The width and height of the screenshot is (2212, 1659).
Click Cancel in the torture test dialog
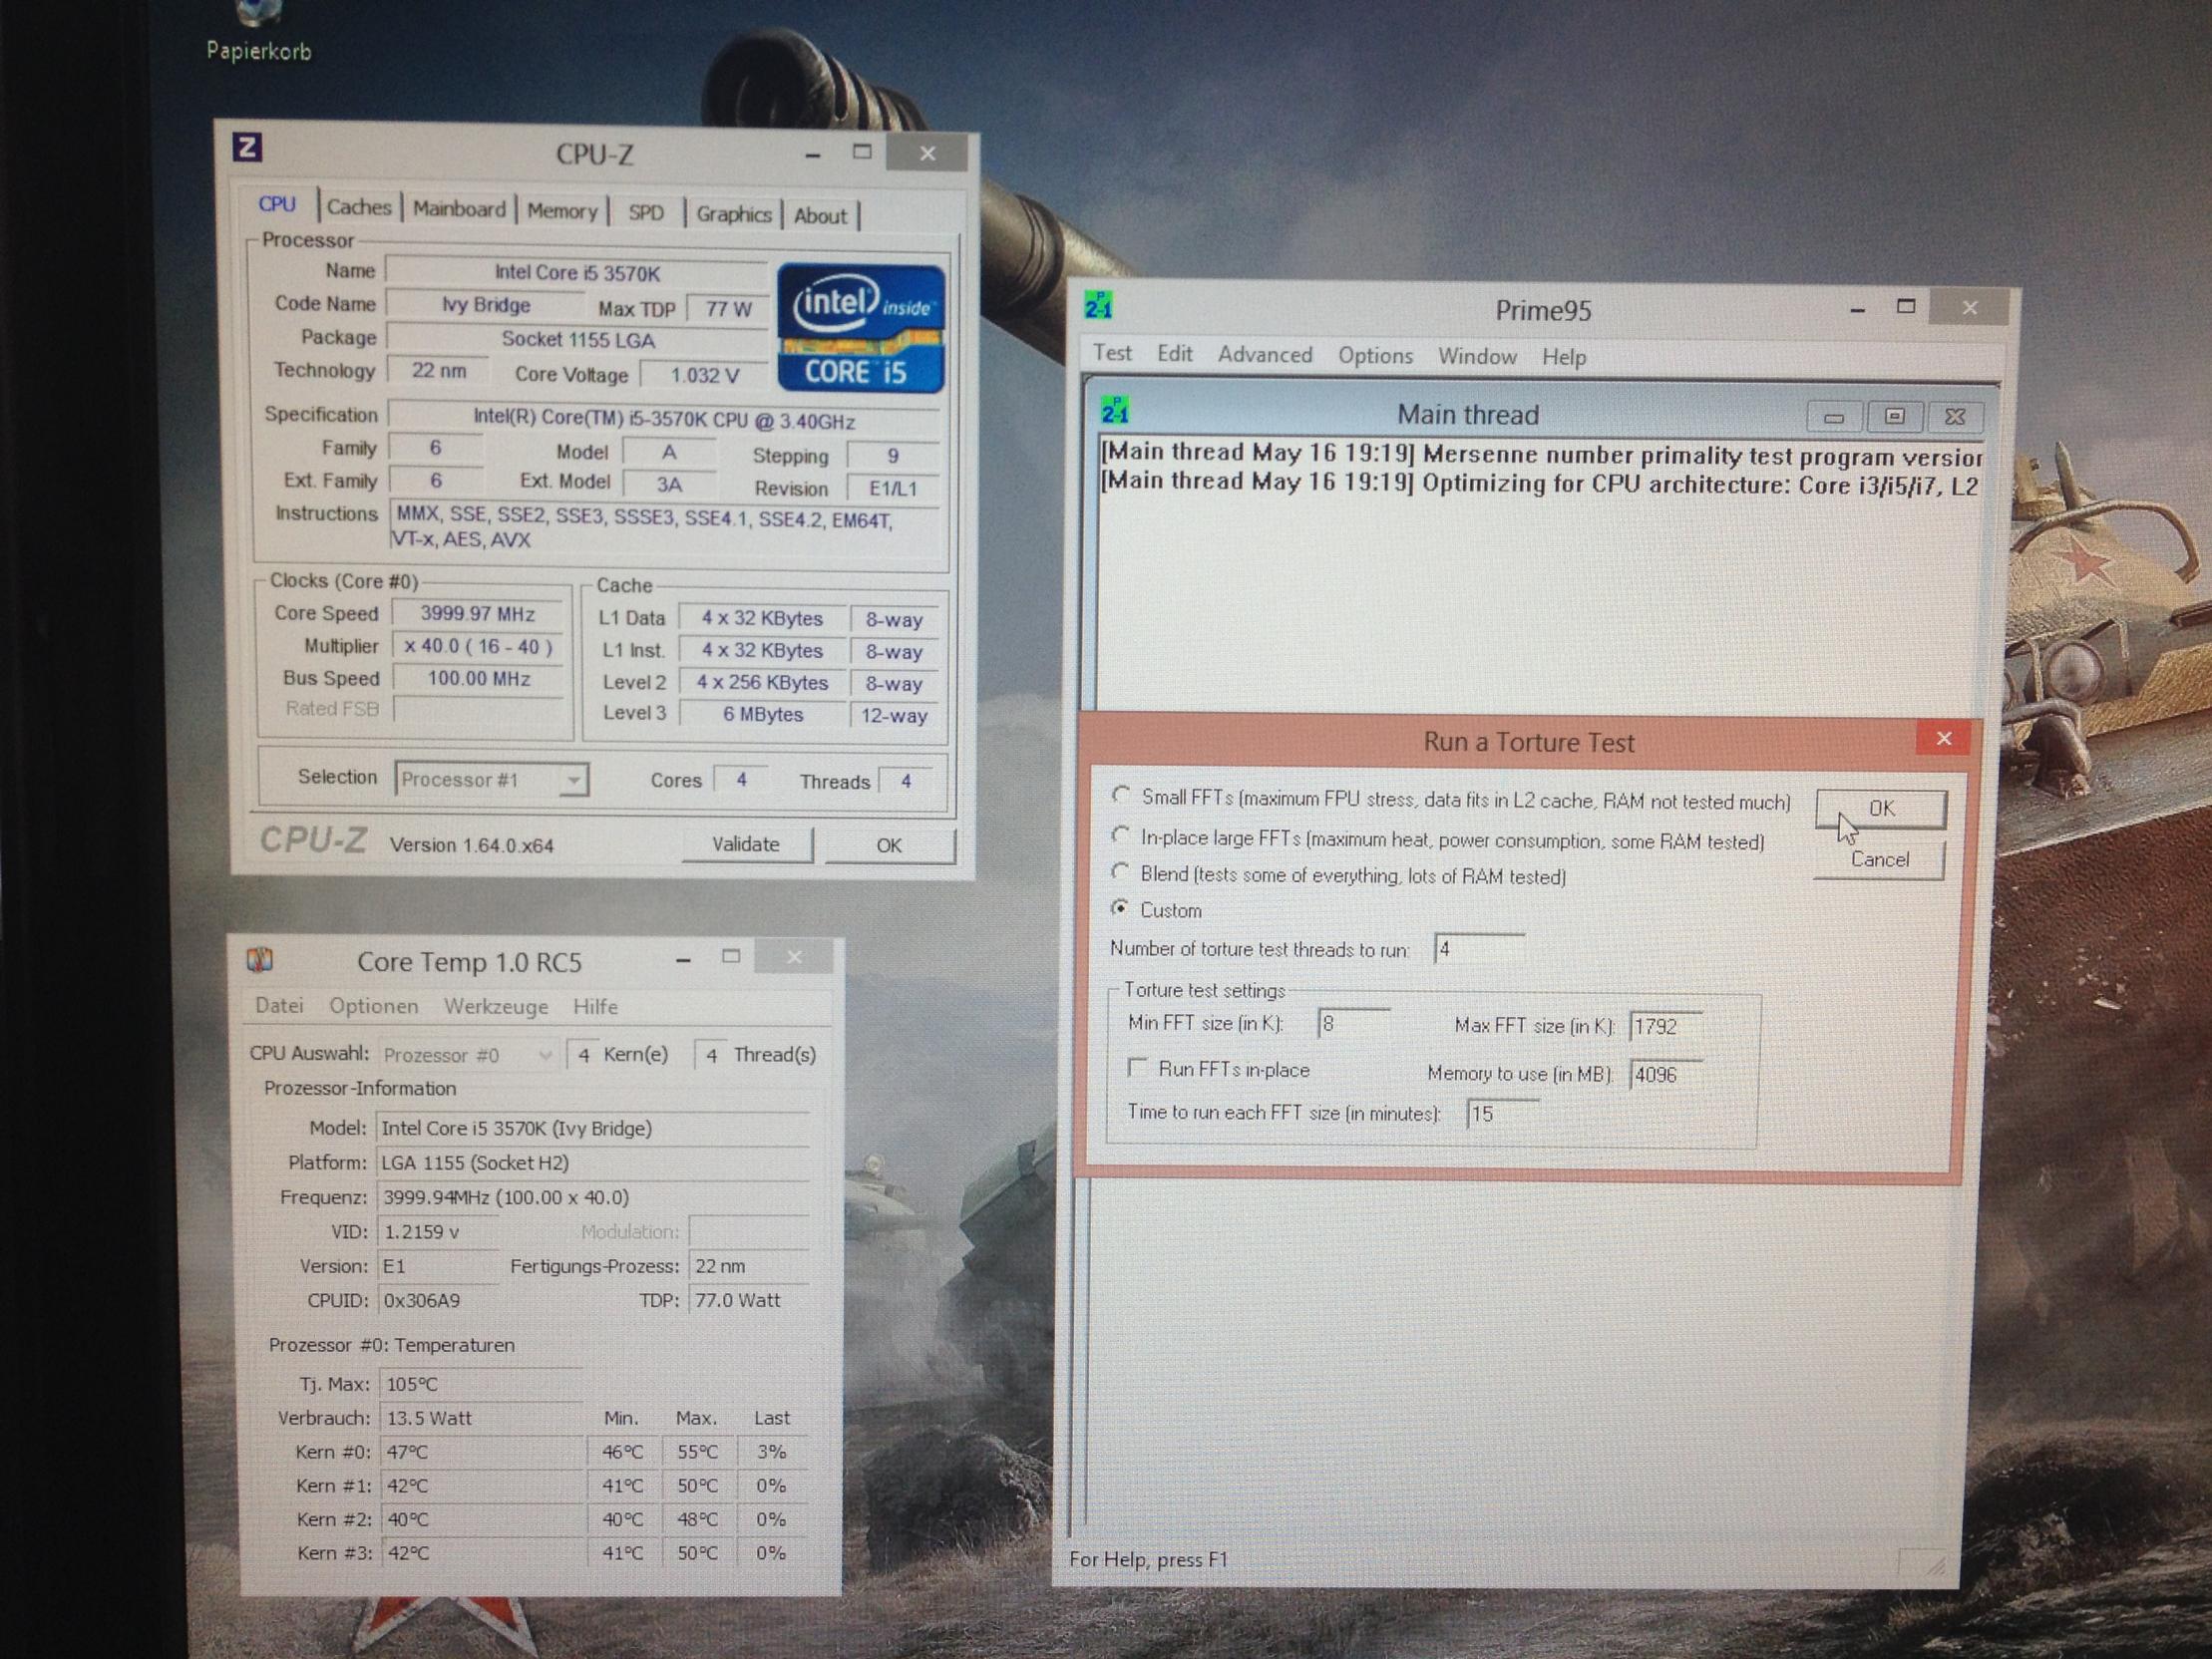(x=1879, y=860)
